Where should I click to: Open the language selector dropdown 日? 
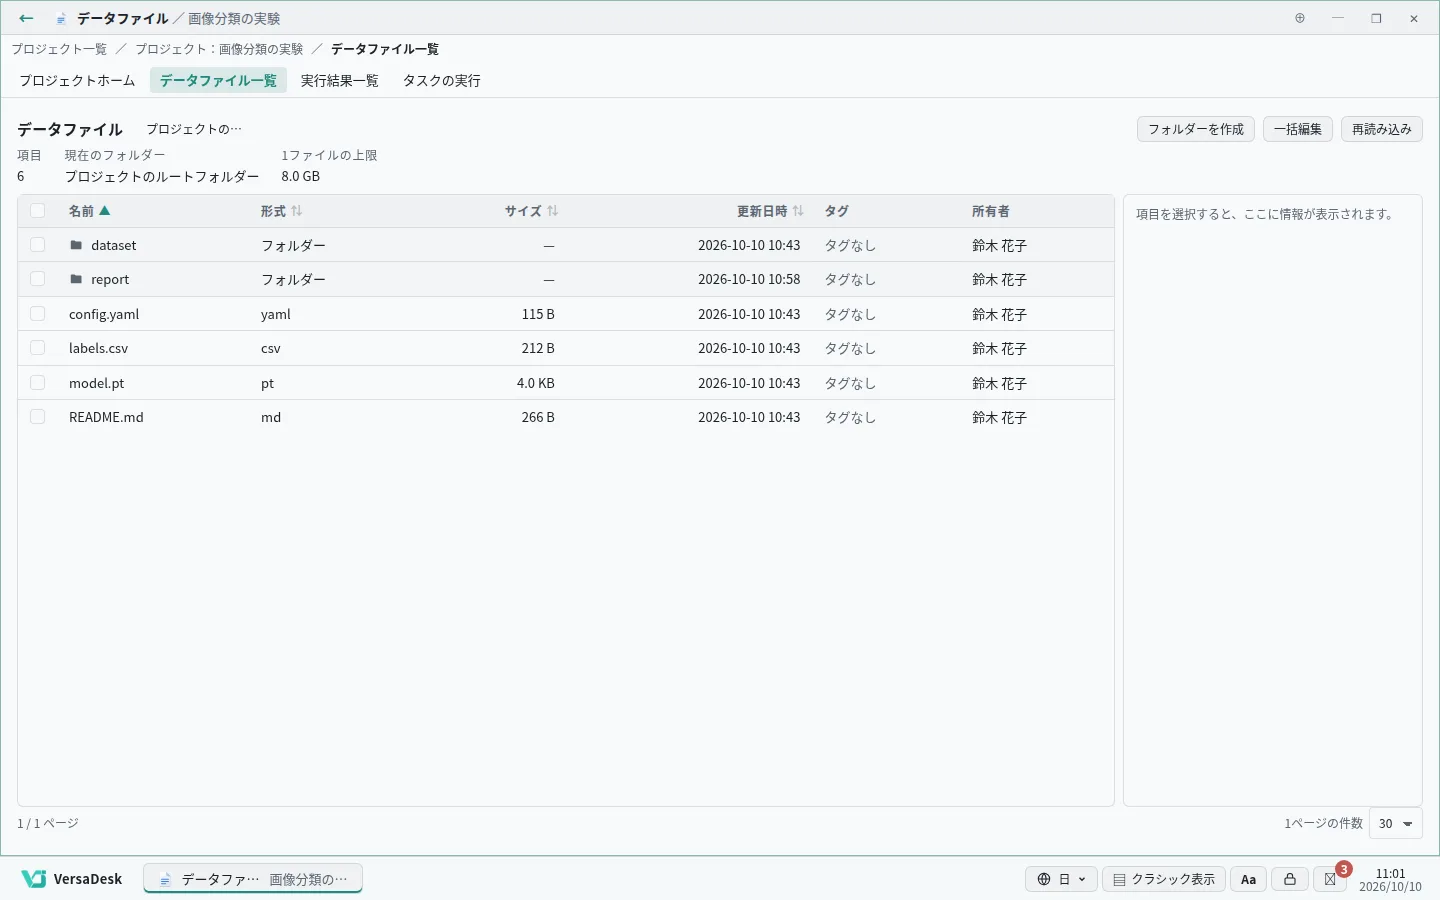click(x=1061, y=879)
